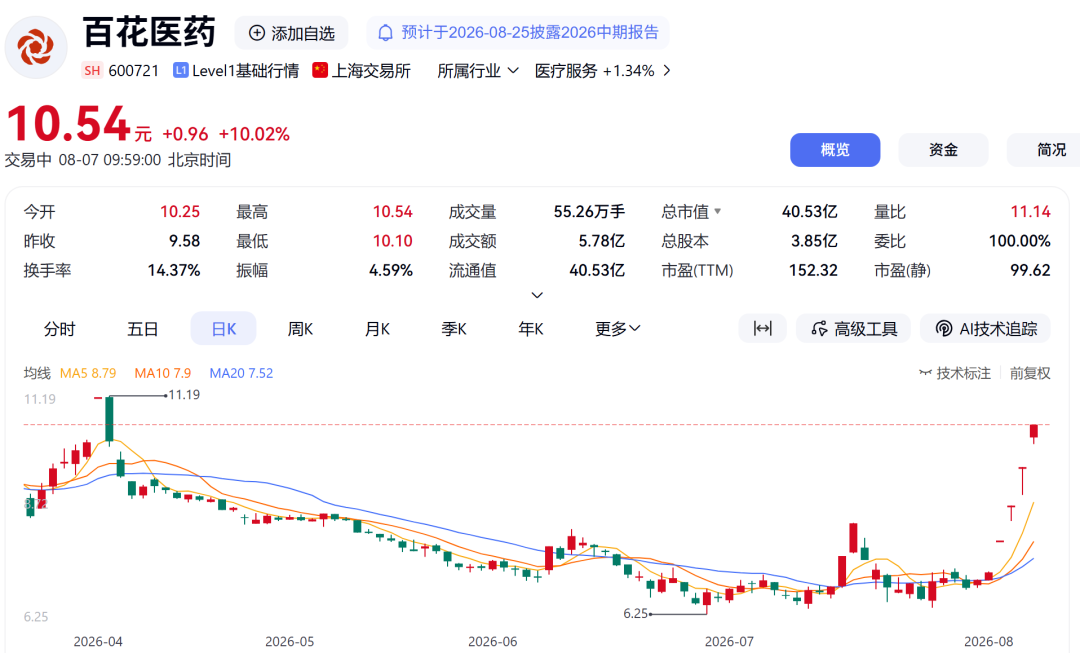
Task: Click the 成交额 value 5.78亿
Action: tap(601, 241)
